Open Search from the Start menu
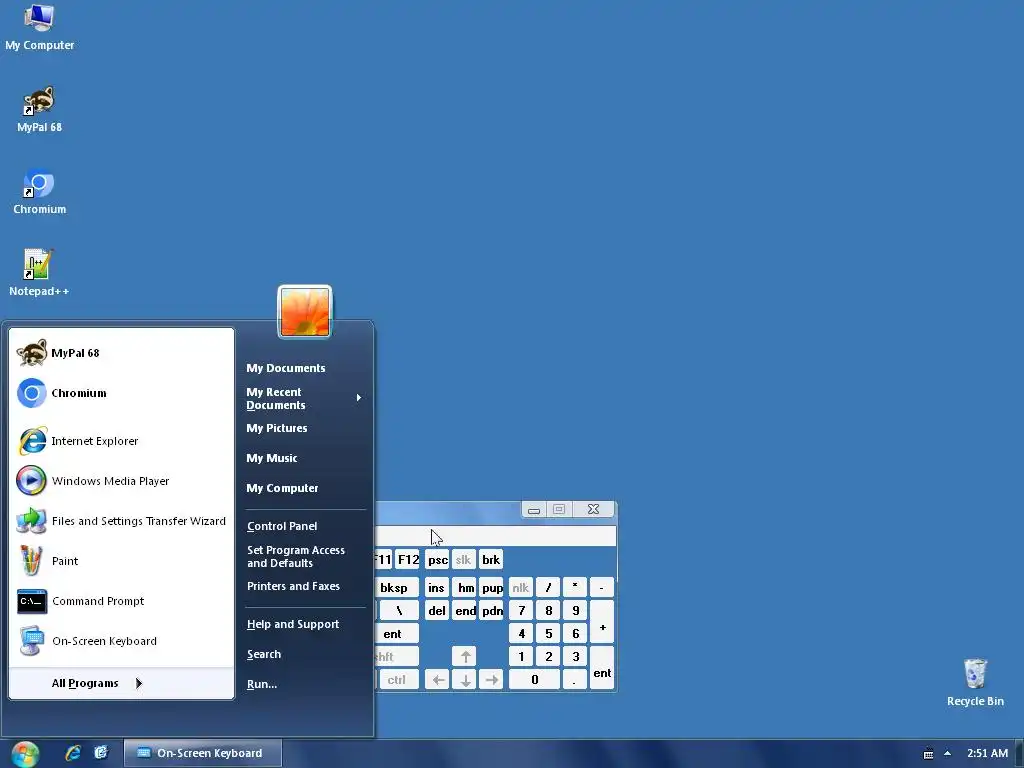 tap(304, 654)
